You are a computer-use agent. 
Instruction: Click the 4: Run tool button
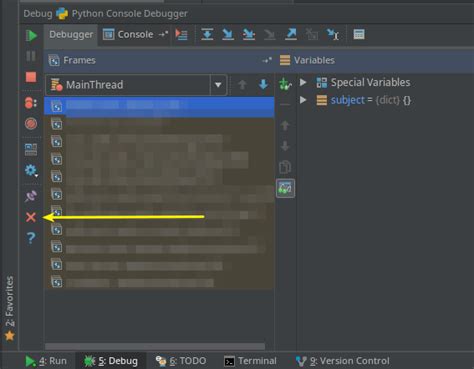point(46,361)
